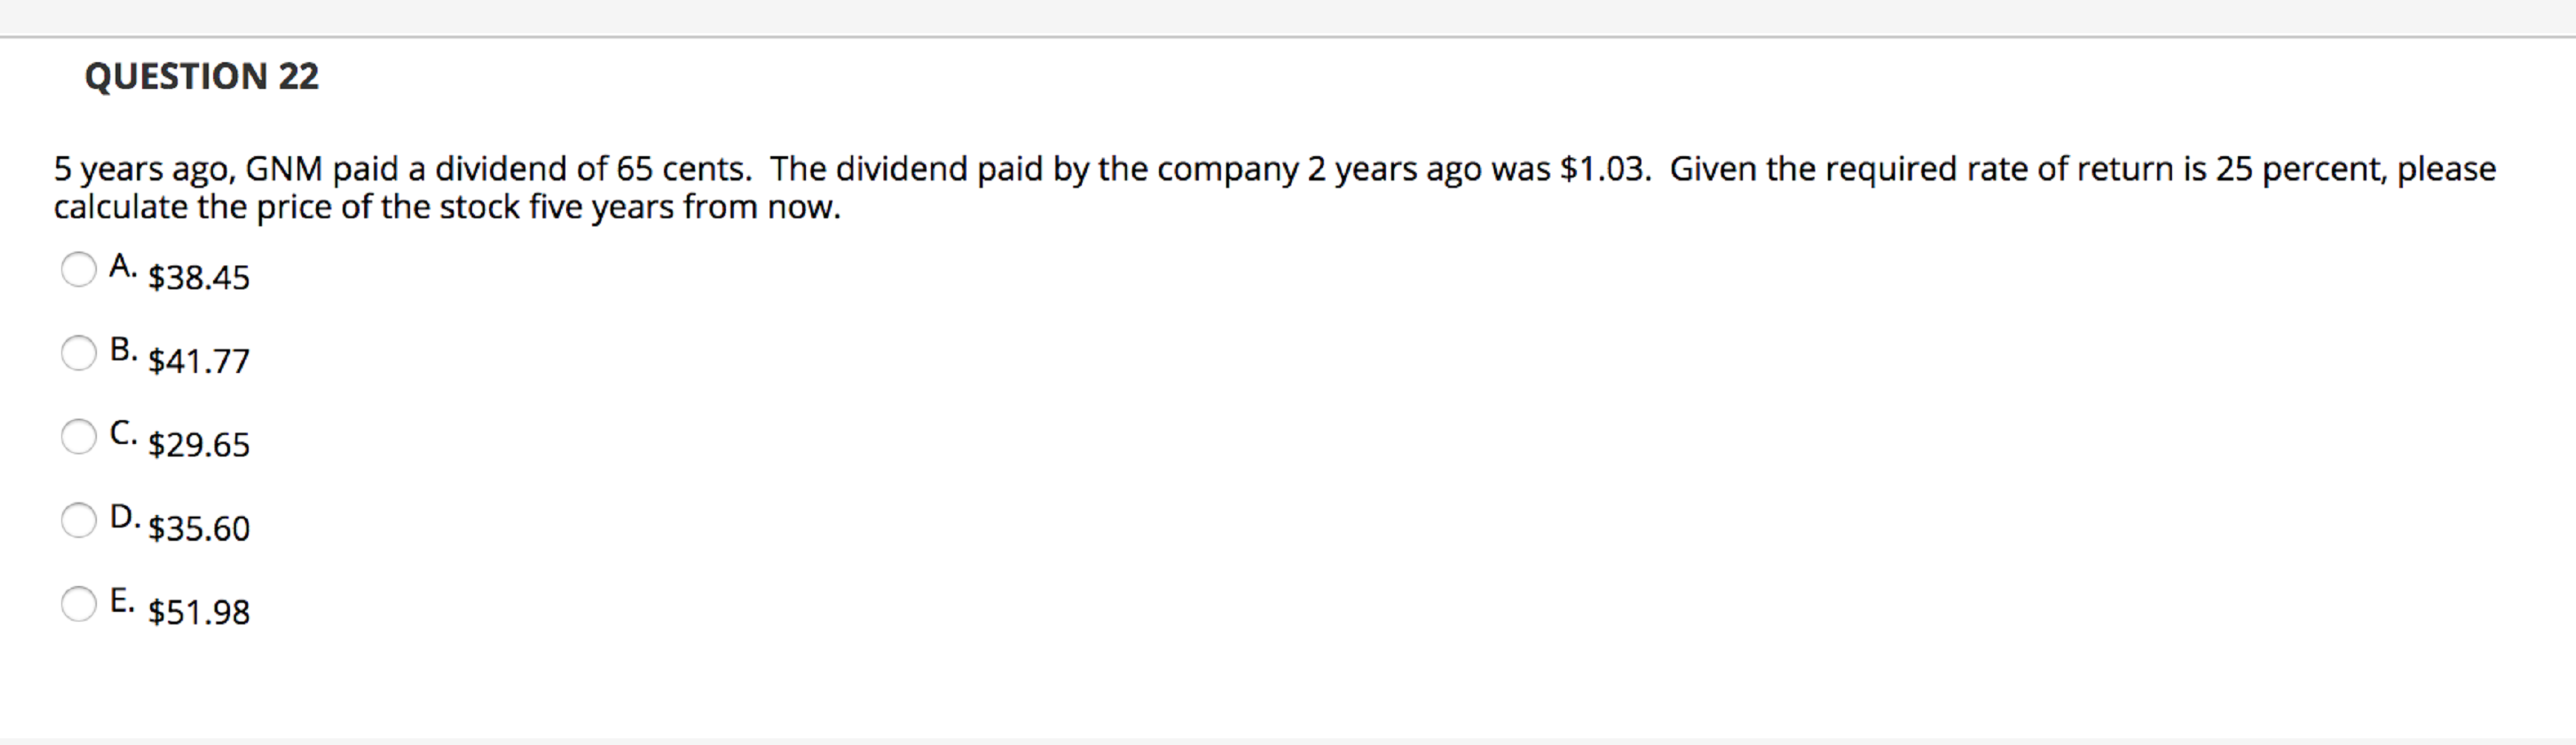Click the question text about GNM dividend
The width and height of the screenshot is (2576, 745).
point(1275,187)
